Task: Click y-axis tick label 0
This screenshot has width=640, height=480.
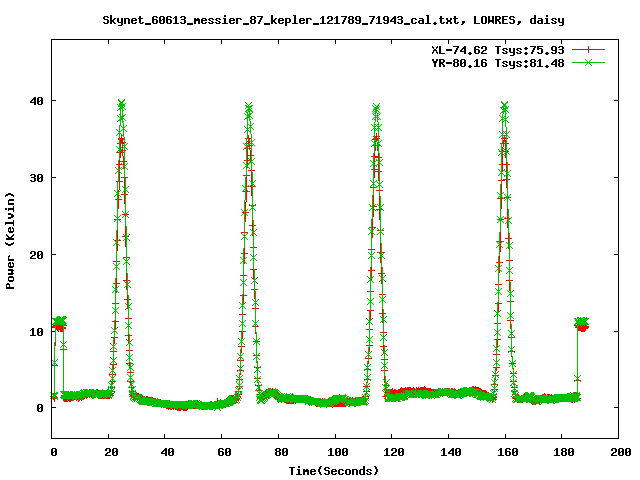Action: pyautogui.click(x=40, y=408)
